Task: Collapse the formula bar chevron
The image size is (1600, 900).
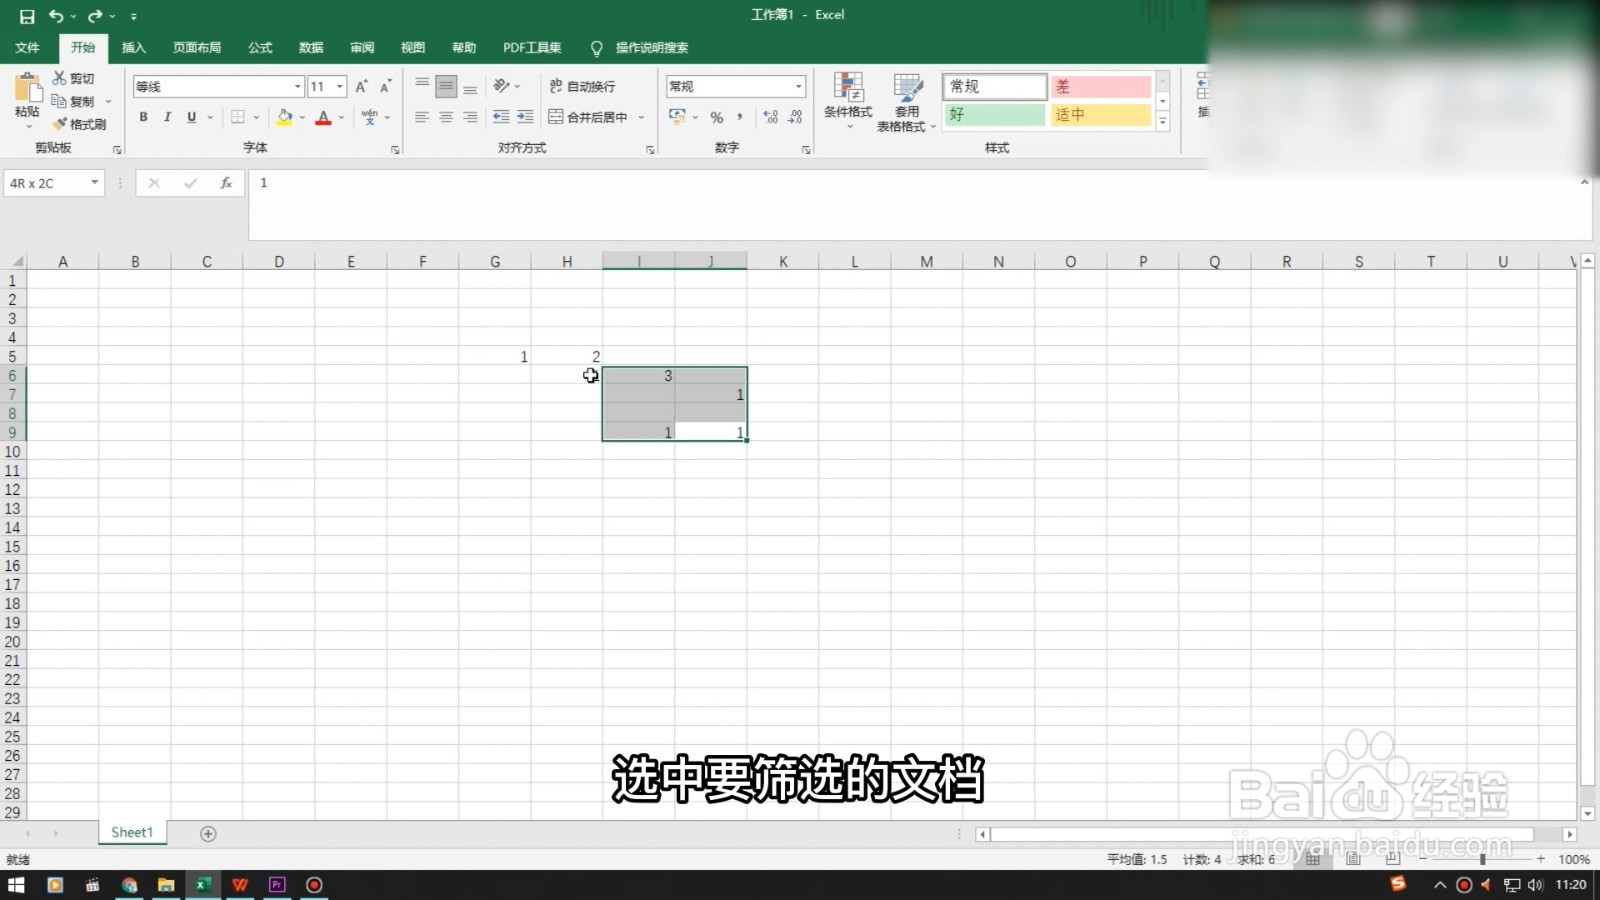Action: (x=1584, y=182)
